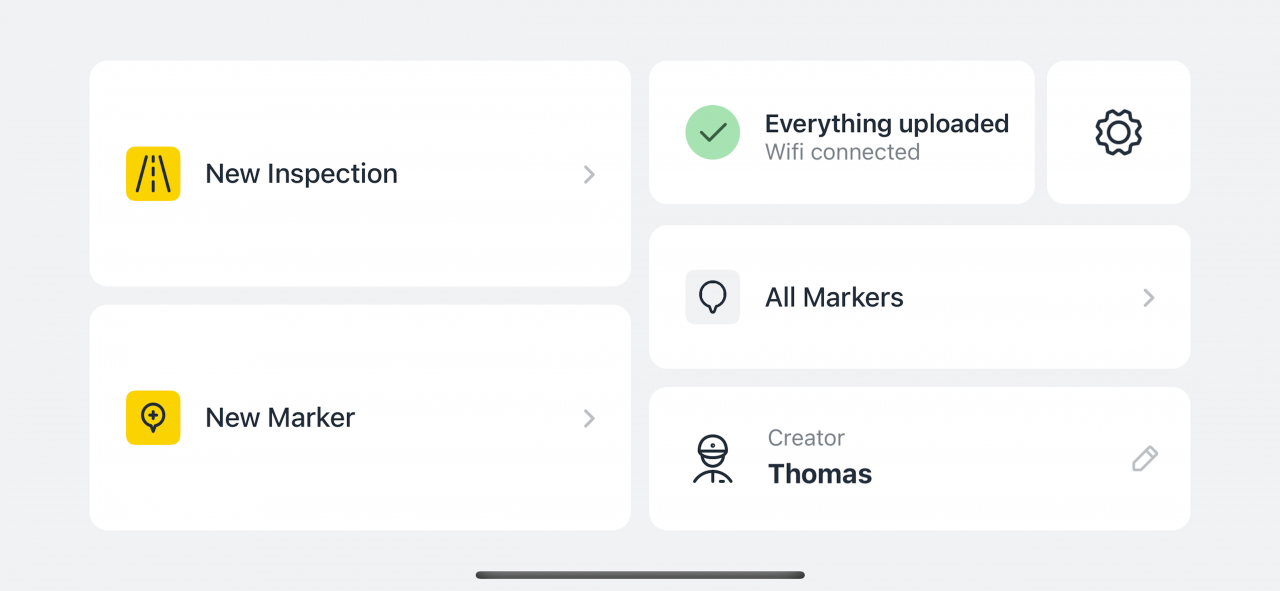Open the All Markers list
This screenshot has height=591, width=1280.
(x=834, y=296)
